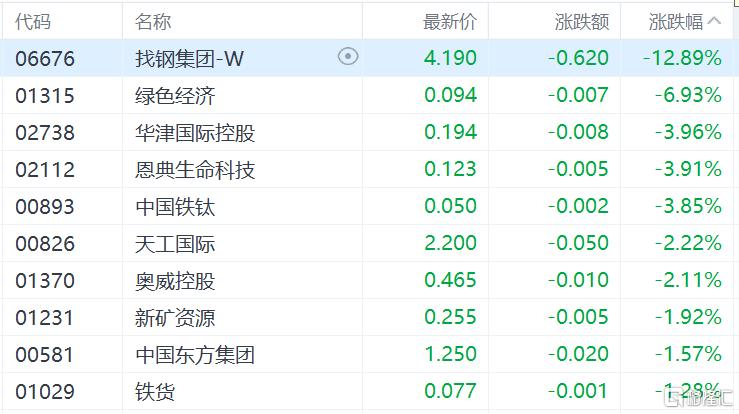Viewport: 739px width, 414px height.
Task: Open the 绿色经济 stock
Action: click(x=175, y=96)
